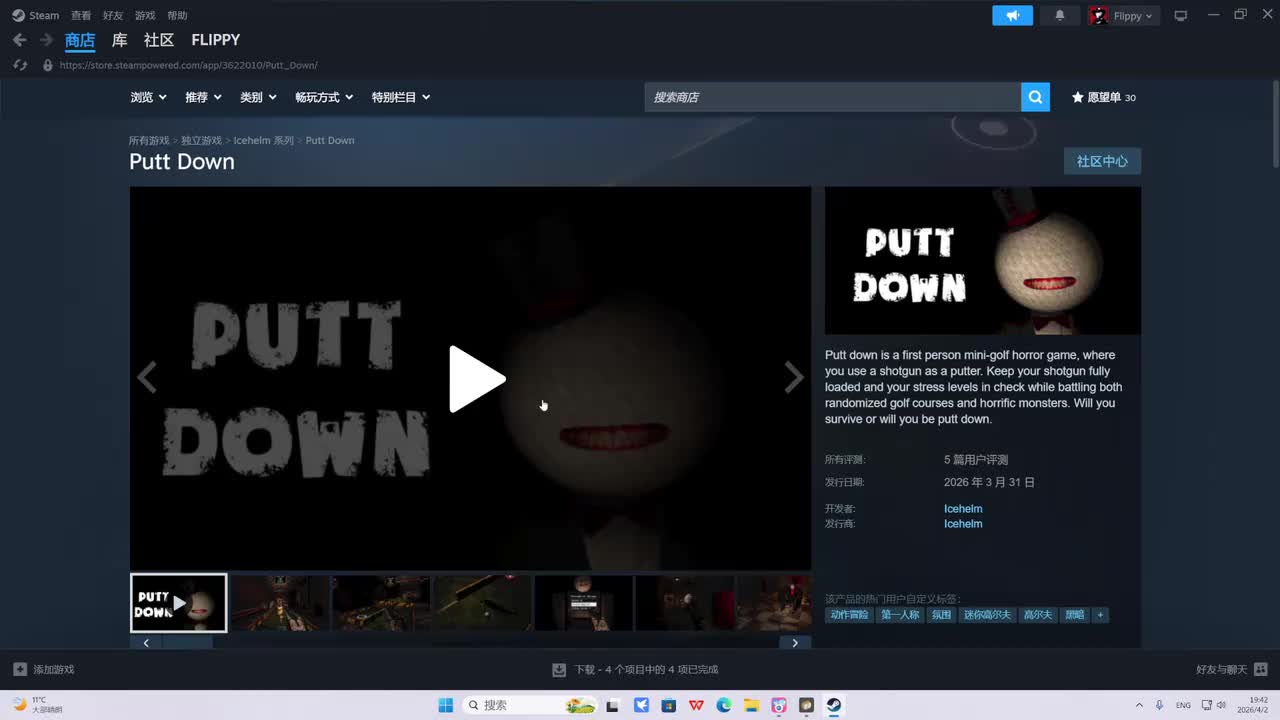Screen dimensions: 1280x720
Task: Open the Friends & Chat icon
Action: tap(1259, 669)
